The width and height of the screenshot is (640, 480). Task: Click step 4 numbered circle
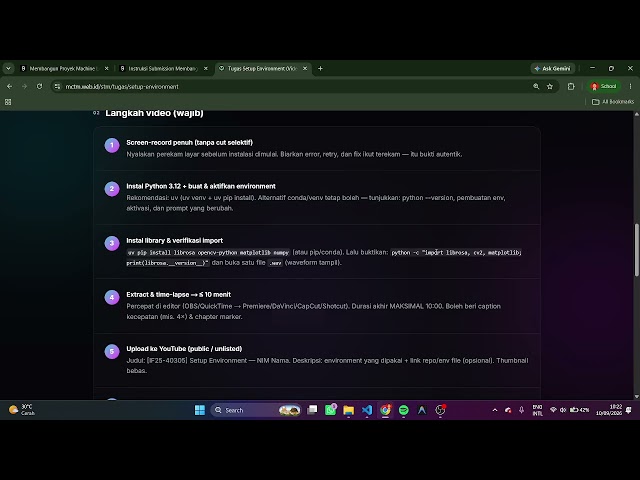point(112,298)
